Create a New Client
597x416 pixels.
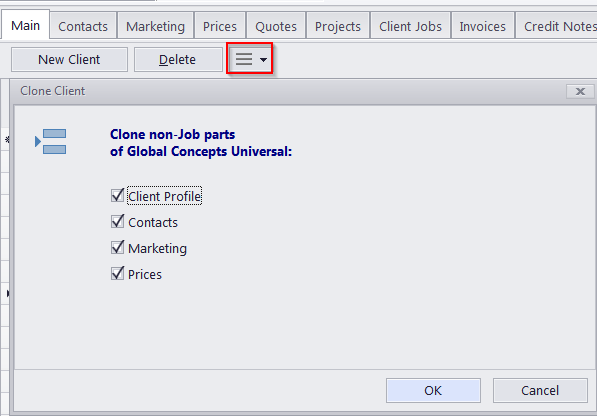click(69, 59)
